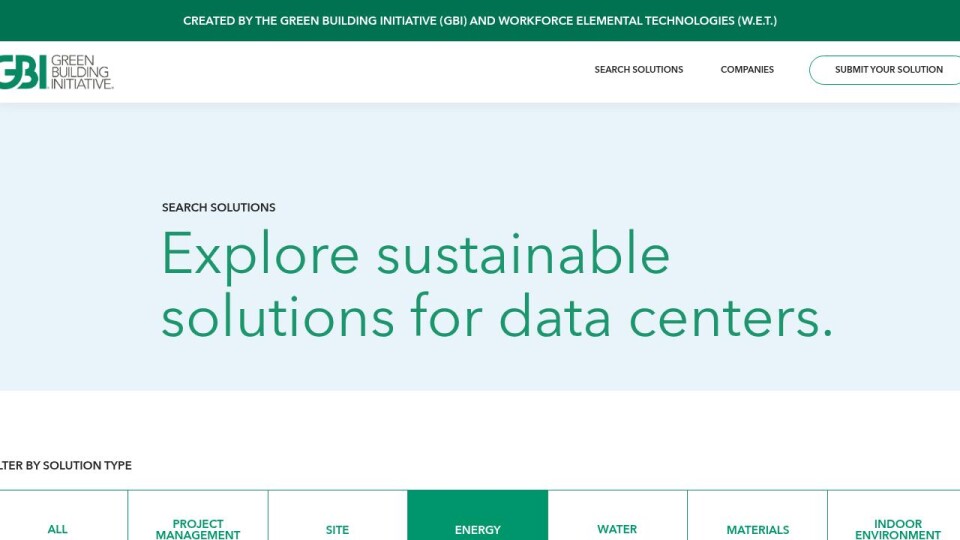
Task: Select the All solution type filter
Action: (x=58, y=529)
